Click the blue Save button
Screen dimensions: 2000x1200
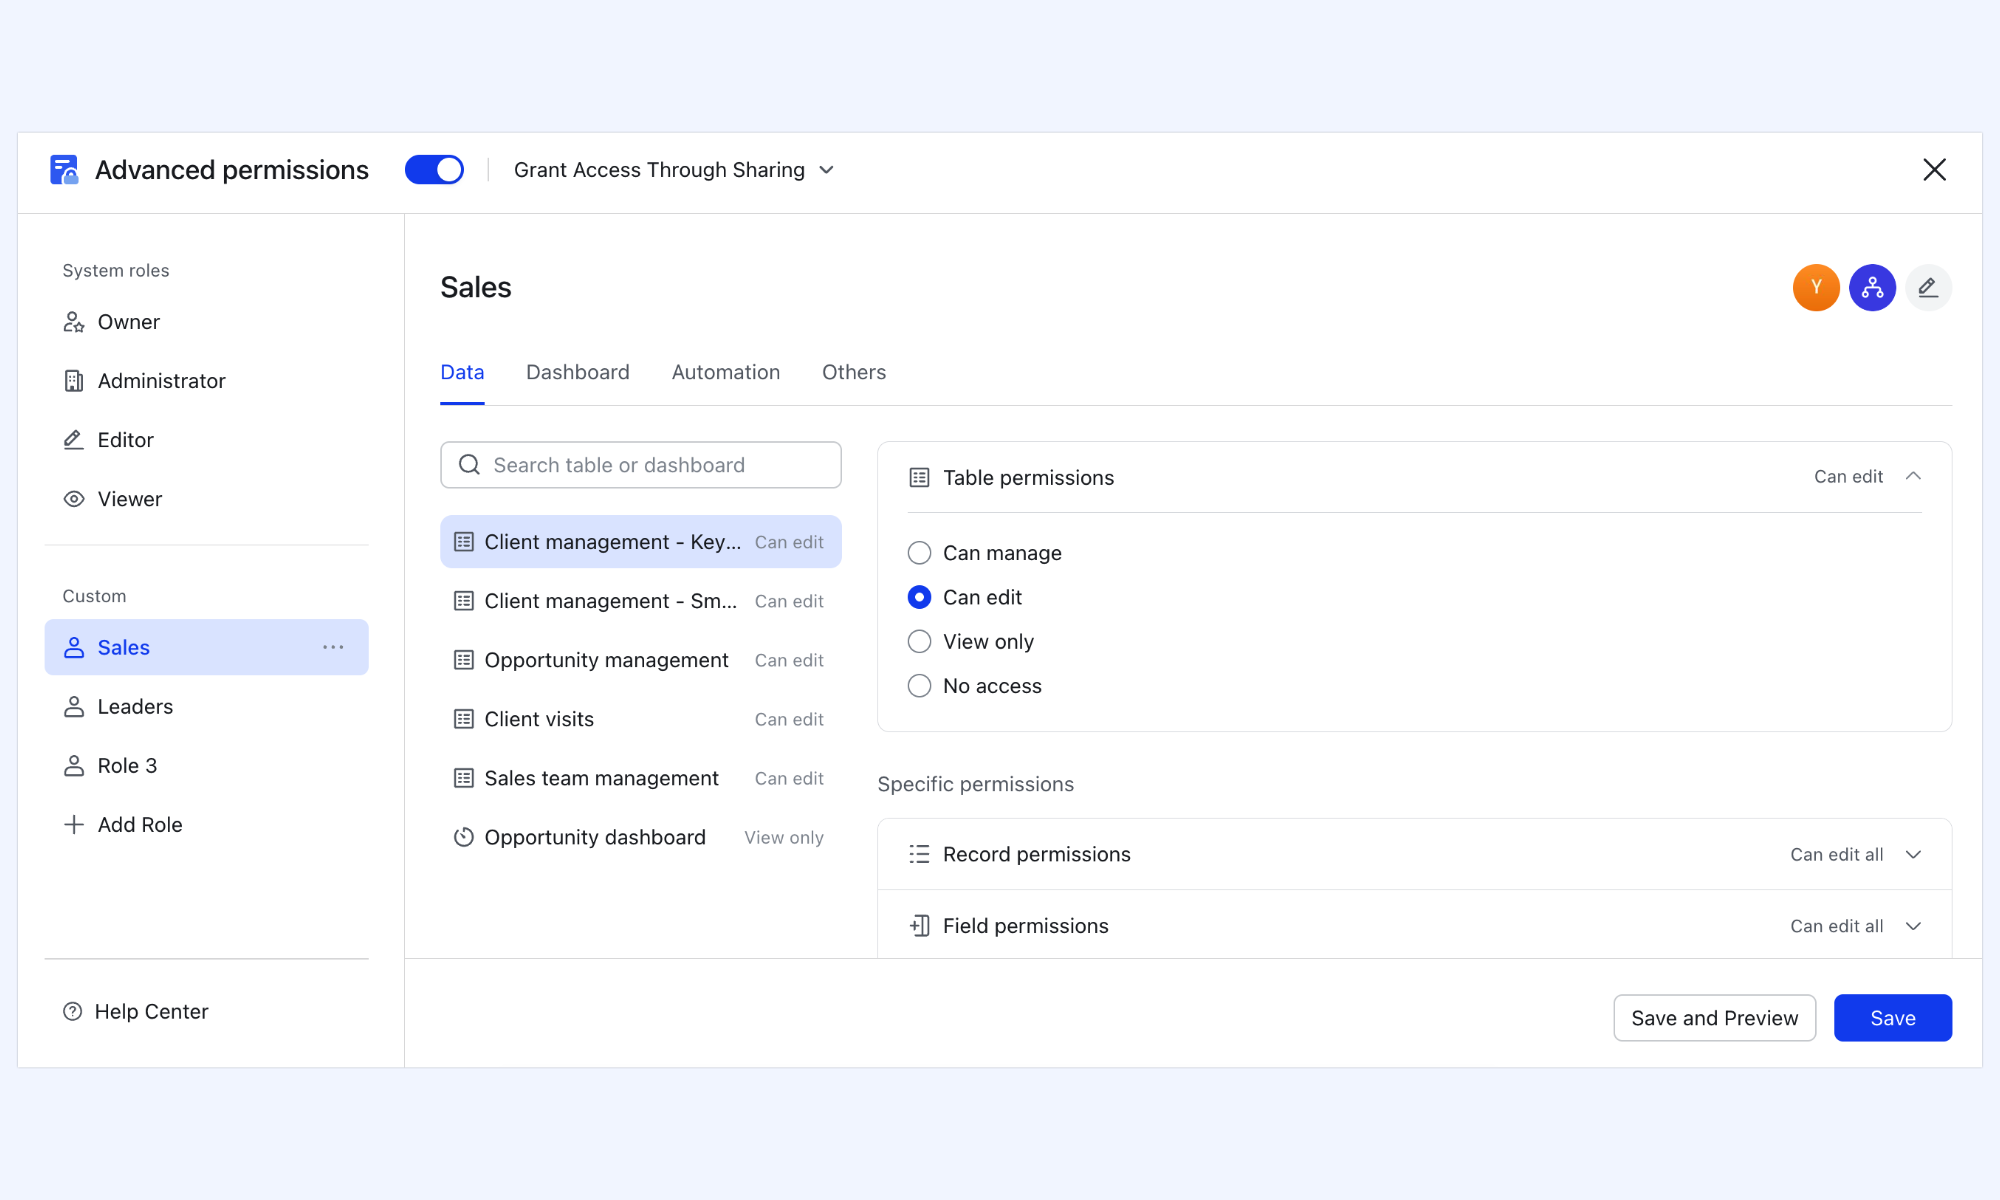[1893, 1018]
